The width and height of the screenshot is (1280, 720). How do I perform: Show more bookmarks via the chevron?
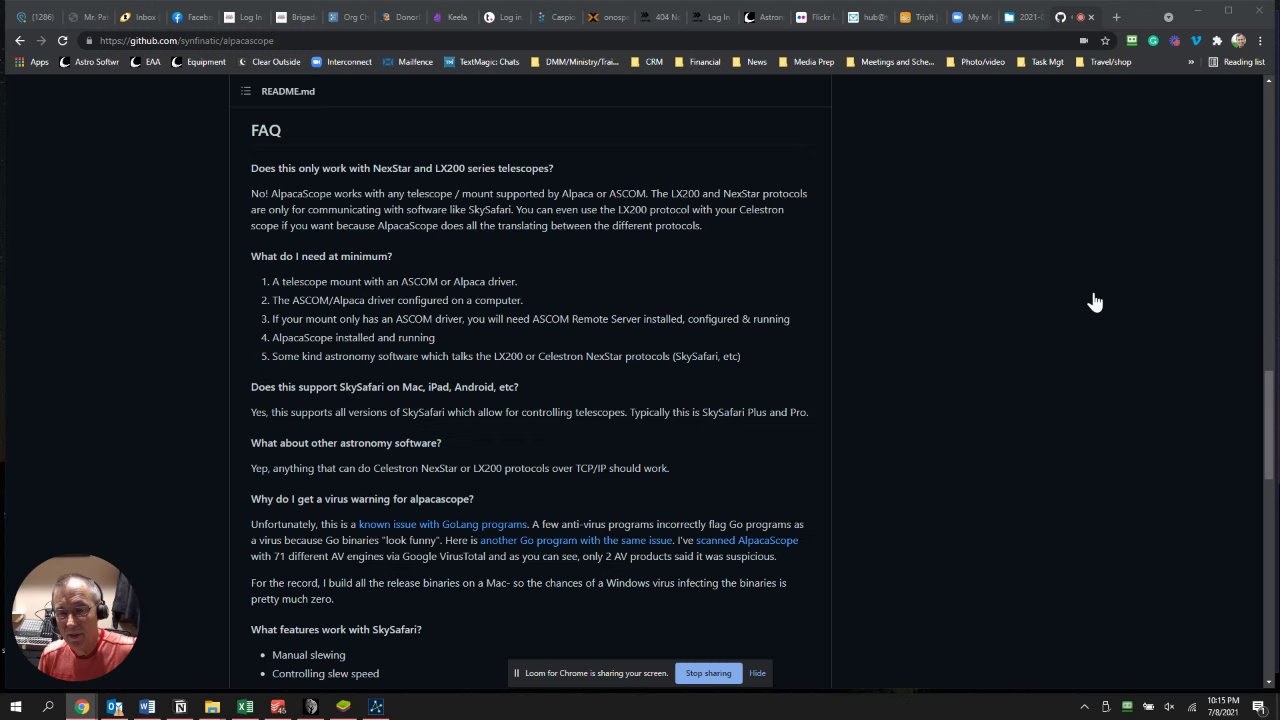tap(1191, 62)
